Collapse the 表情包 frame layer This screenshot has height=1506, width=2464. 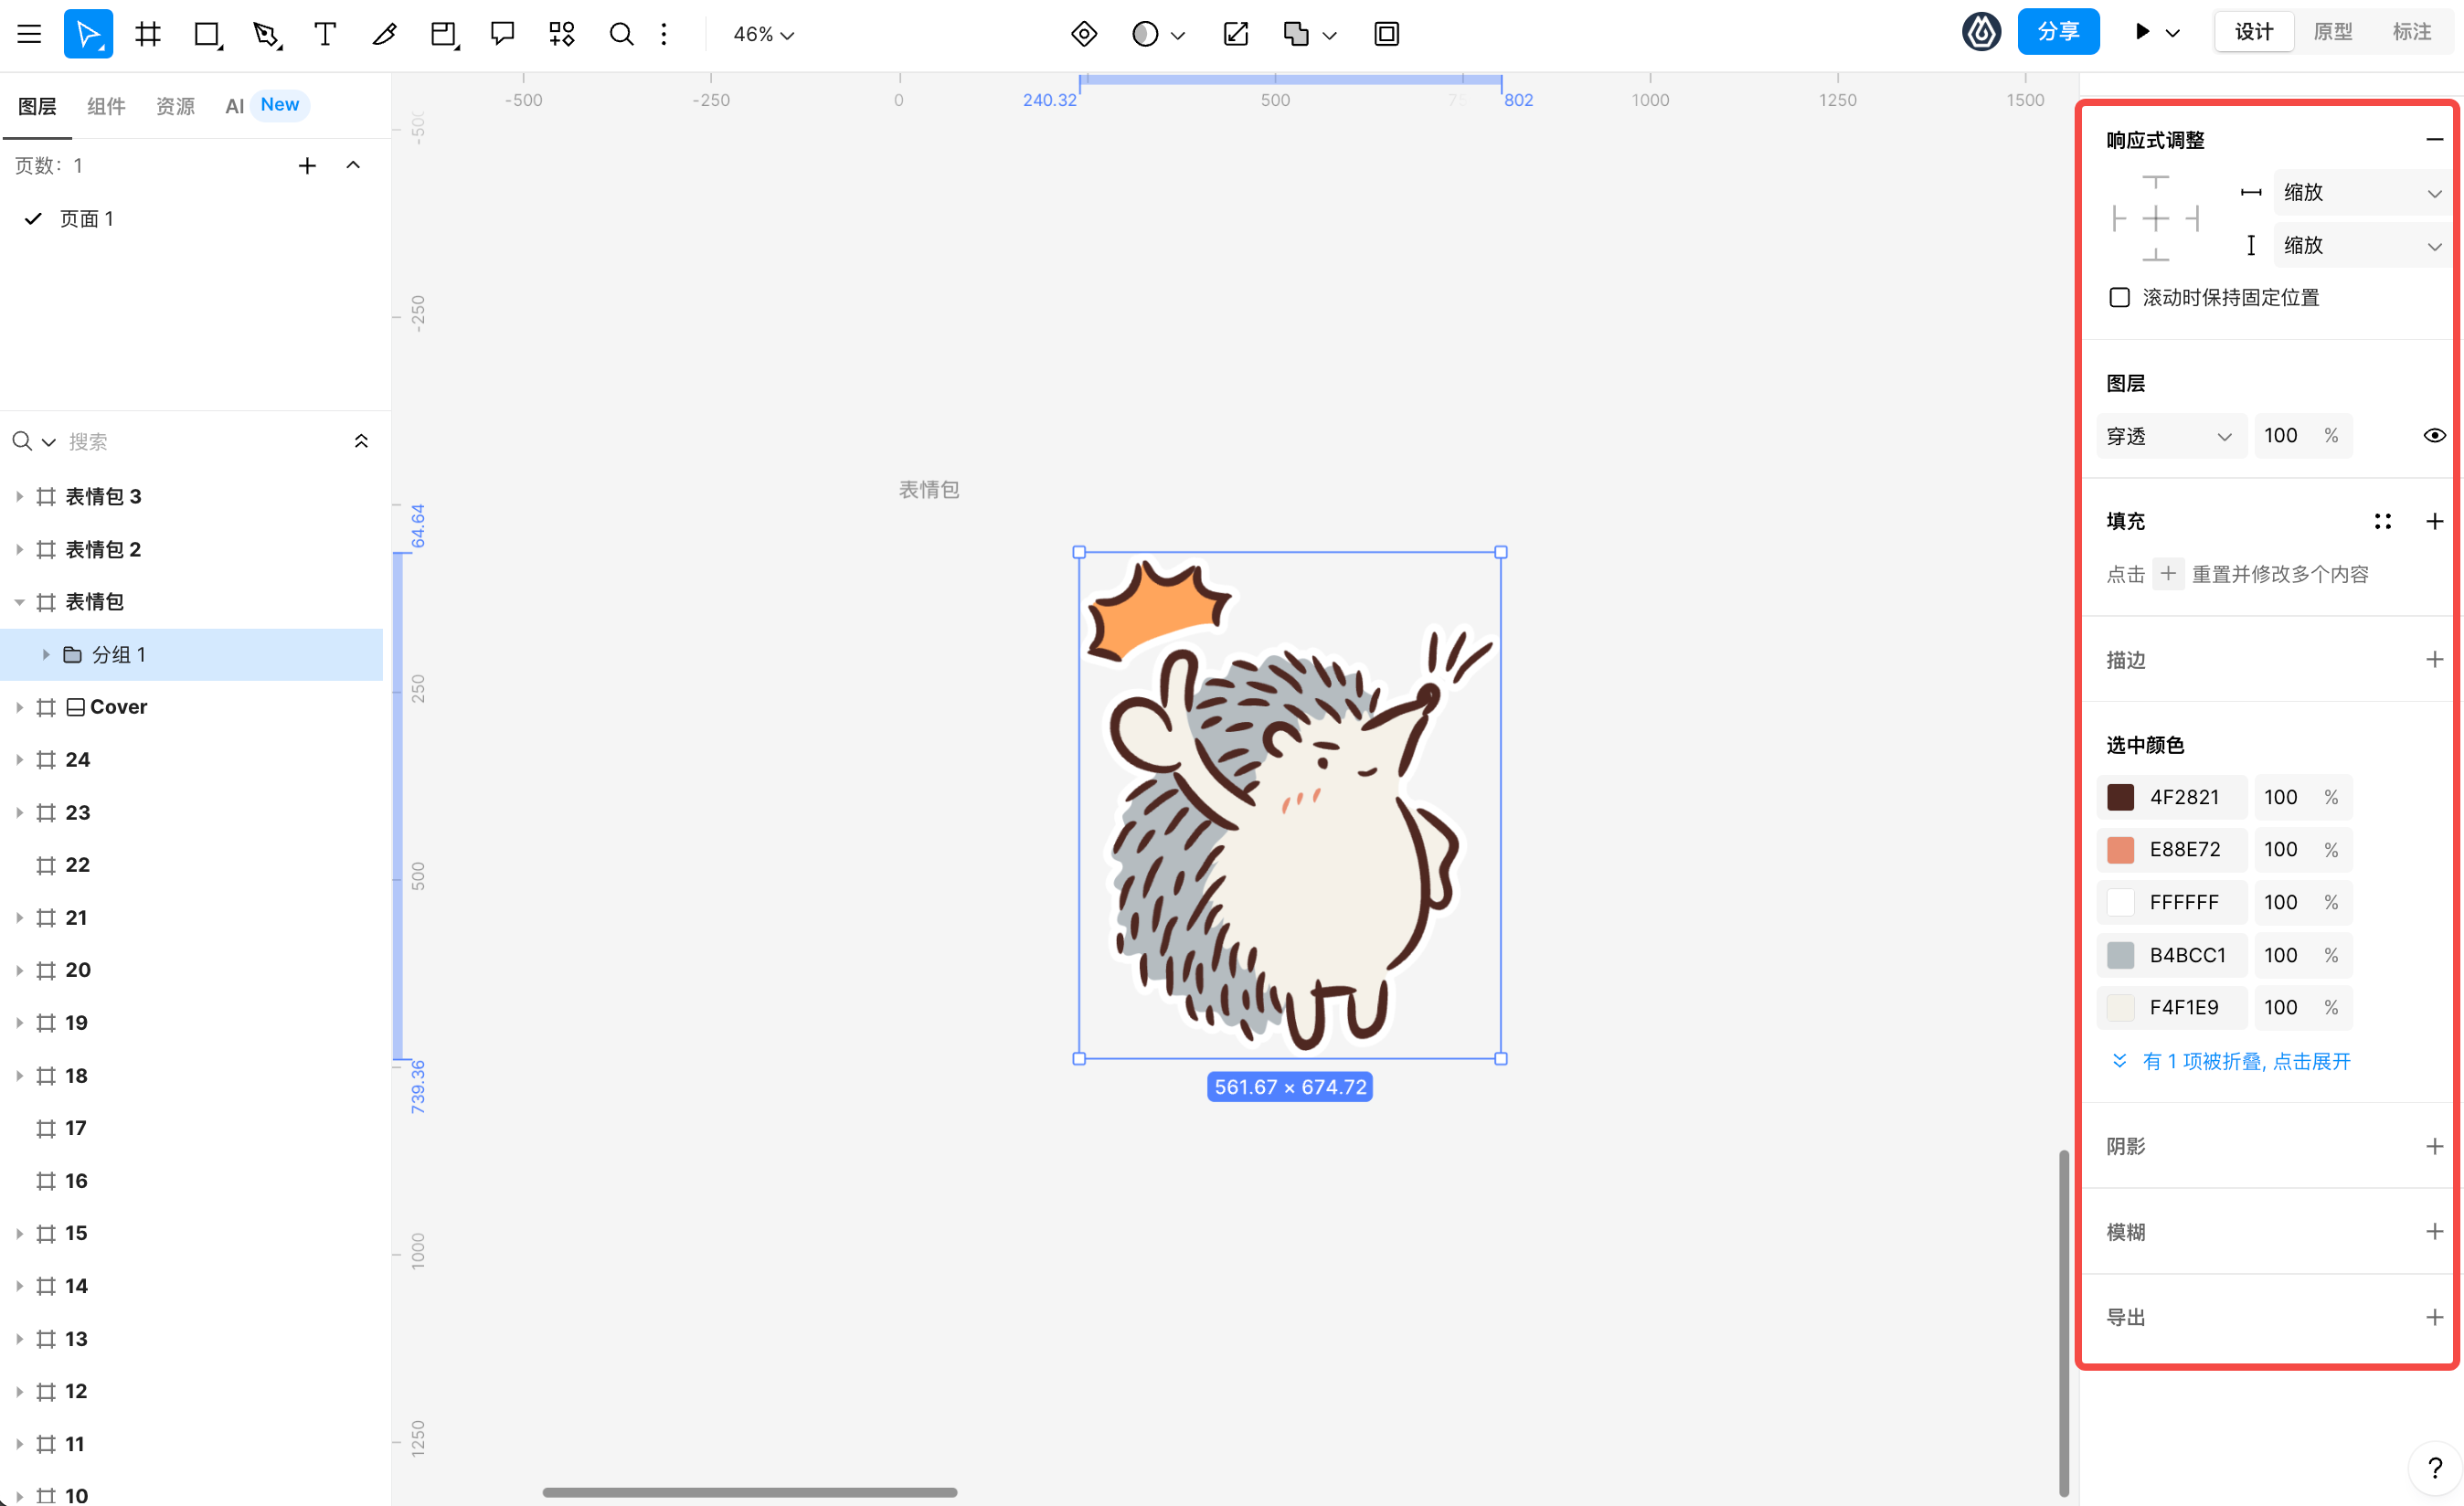pyautogui.click(x=19, y=602)
